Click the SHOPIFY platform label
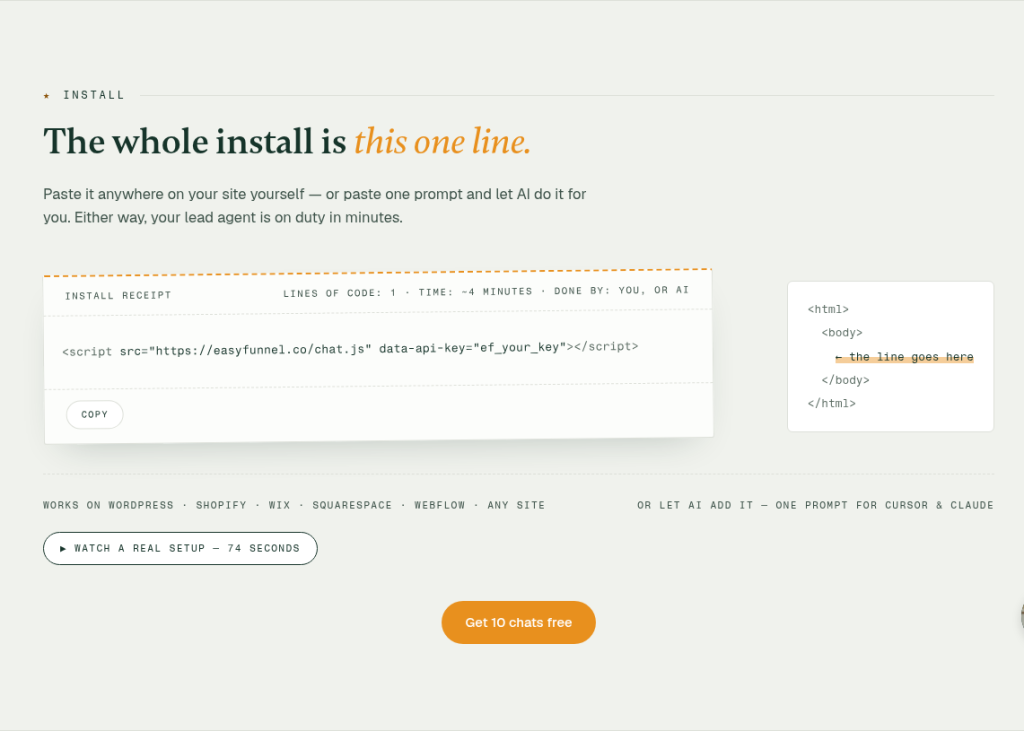The image size is (1024, 731). click(x=221, y=505)
